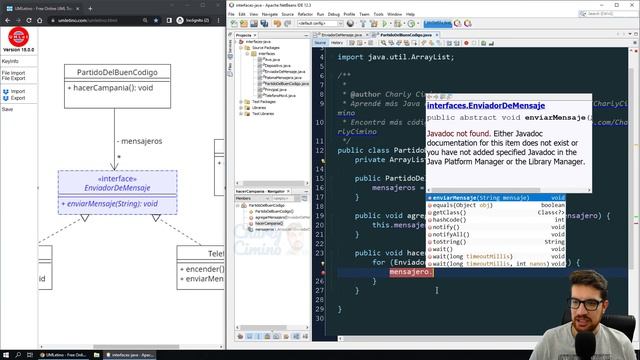Screen dimensions: 640x360
Task: Click the Redo icon in NetBeans toolbar
Action: (x=287, y=24)
